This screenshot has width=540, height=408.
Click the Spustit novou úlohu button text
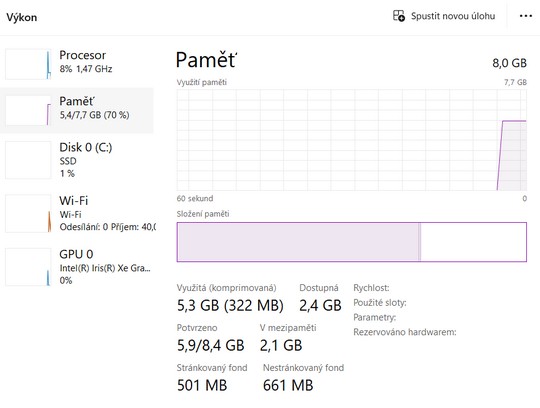coord(453,16)
